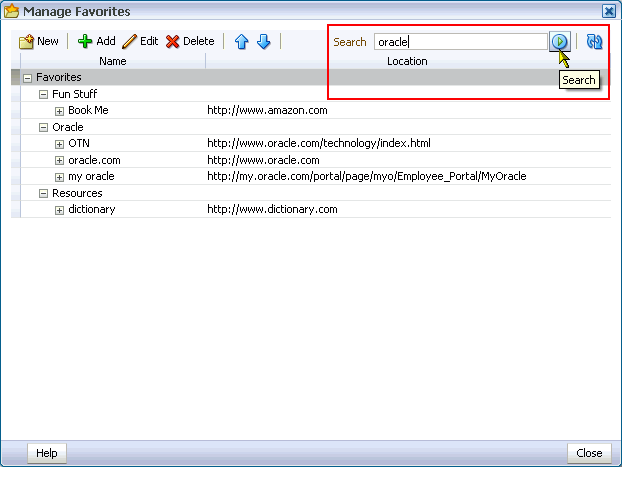Click the Close button at bottom
Image resolution: width=622 pixels, height=479 pixels.
pyautogui.click(x=589, y=453)
